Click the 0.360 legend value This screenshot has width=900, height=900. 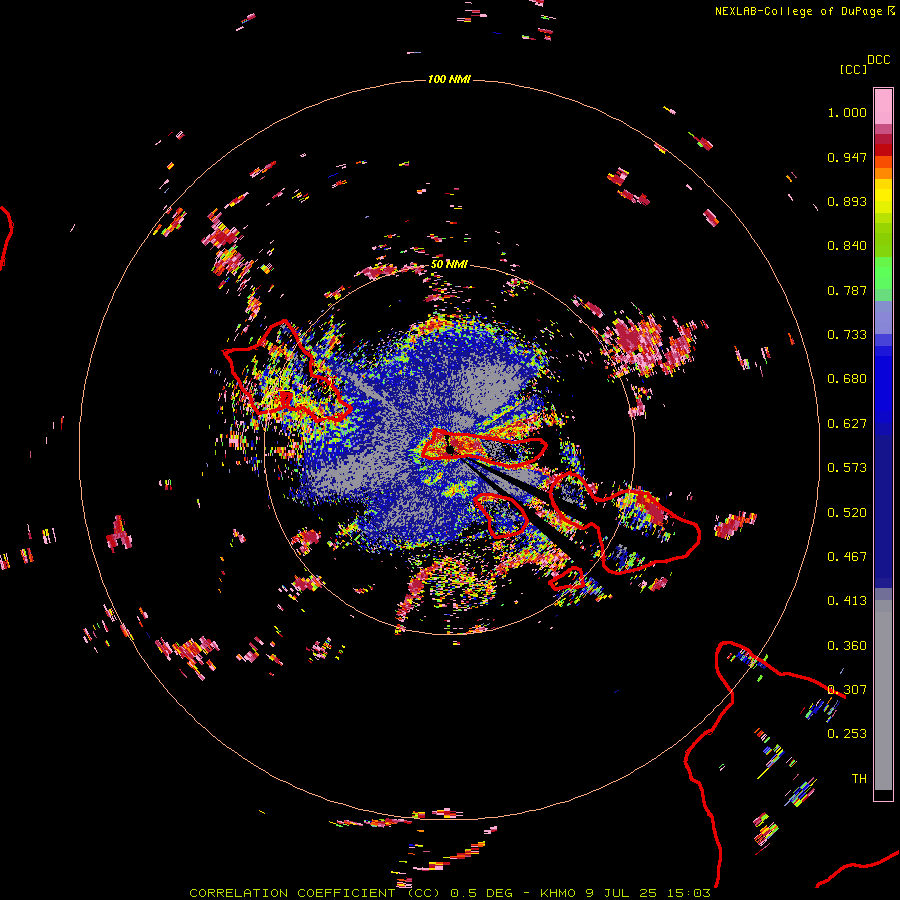(847, 646)
